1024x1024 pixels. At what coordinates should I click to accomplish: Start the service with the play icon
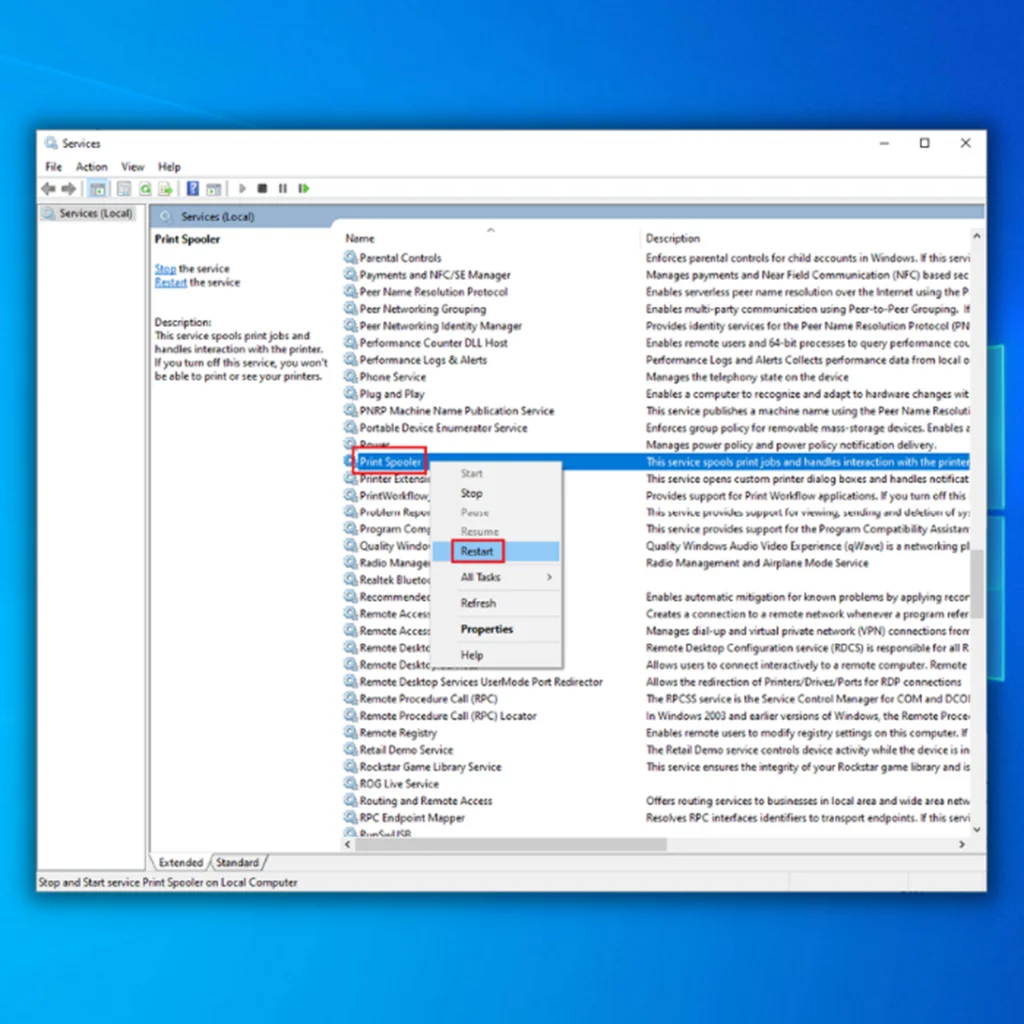[x=243, y=188]
